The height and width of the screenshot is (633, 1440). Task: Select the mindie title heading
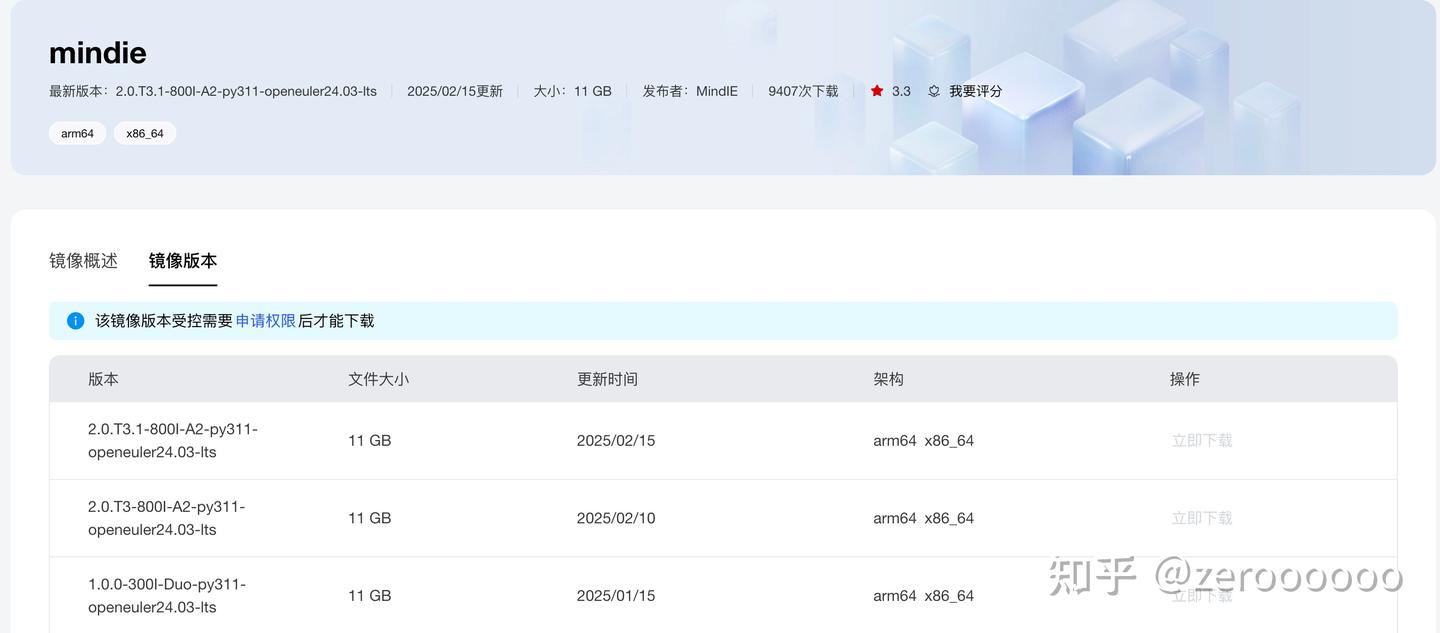[x=97, y=52]
